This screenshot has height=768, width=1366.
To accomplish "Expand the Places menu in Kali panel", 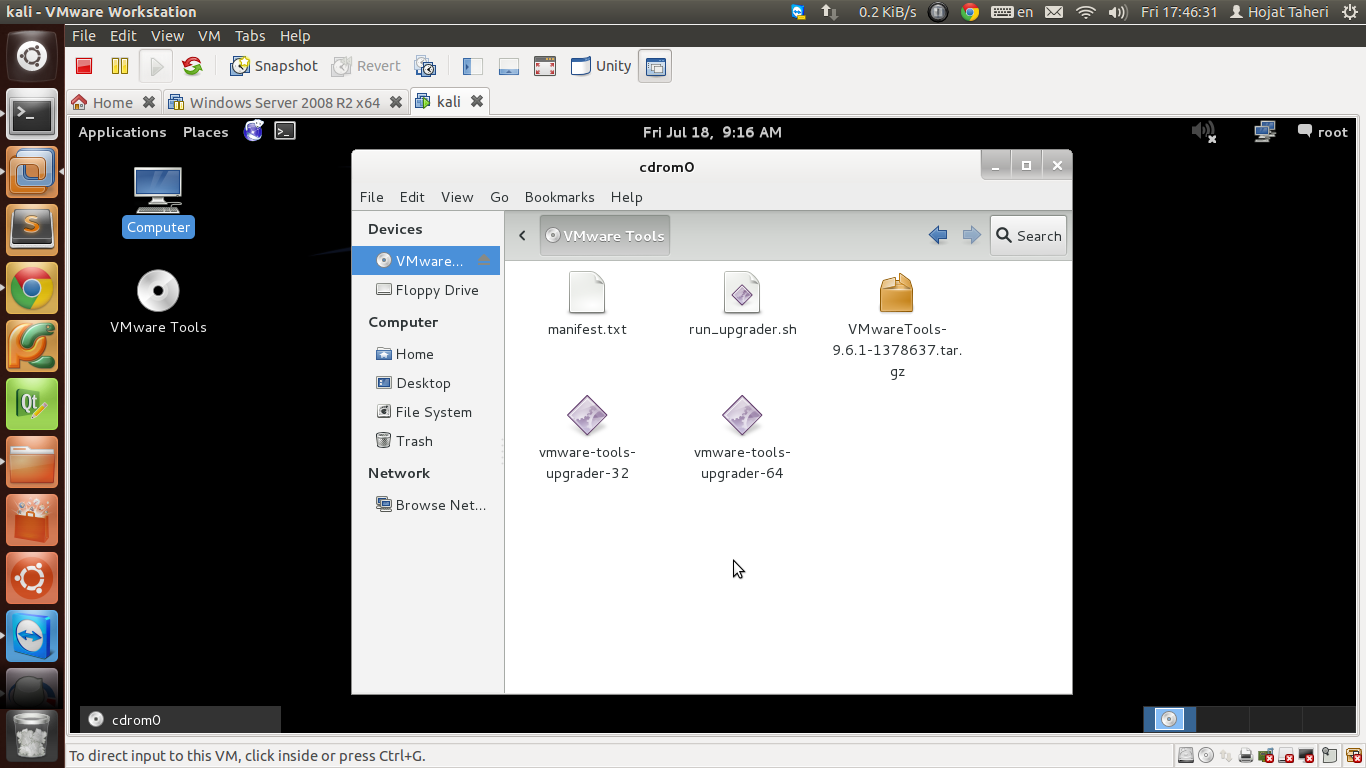I will (205, 132).
